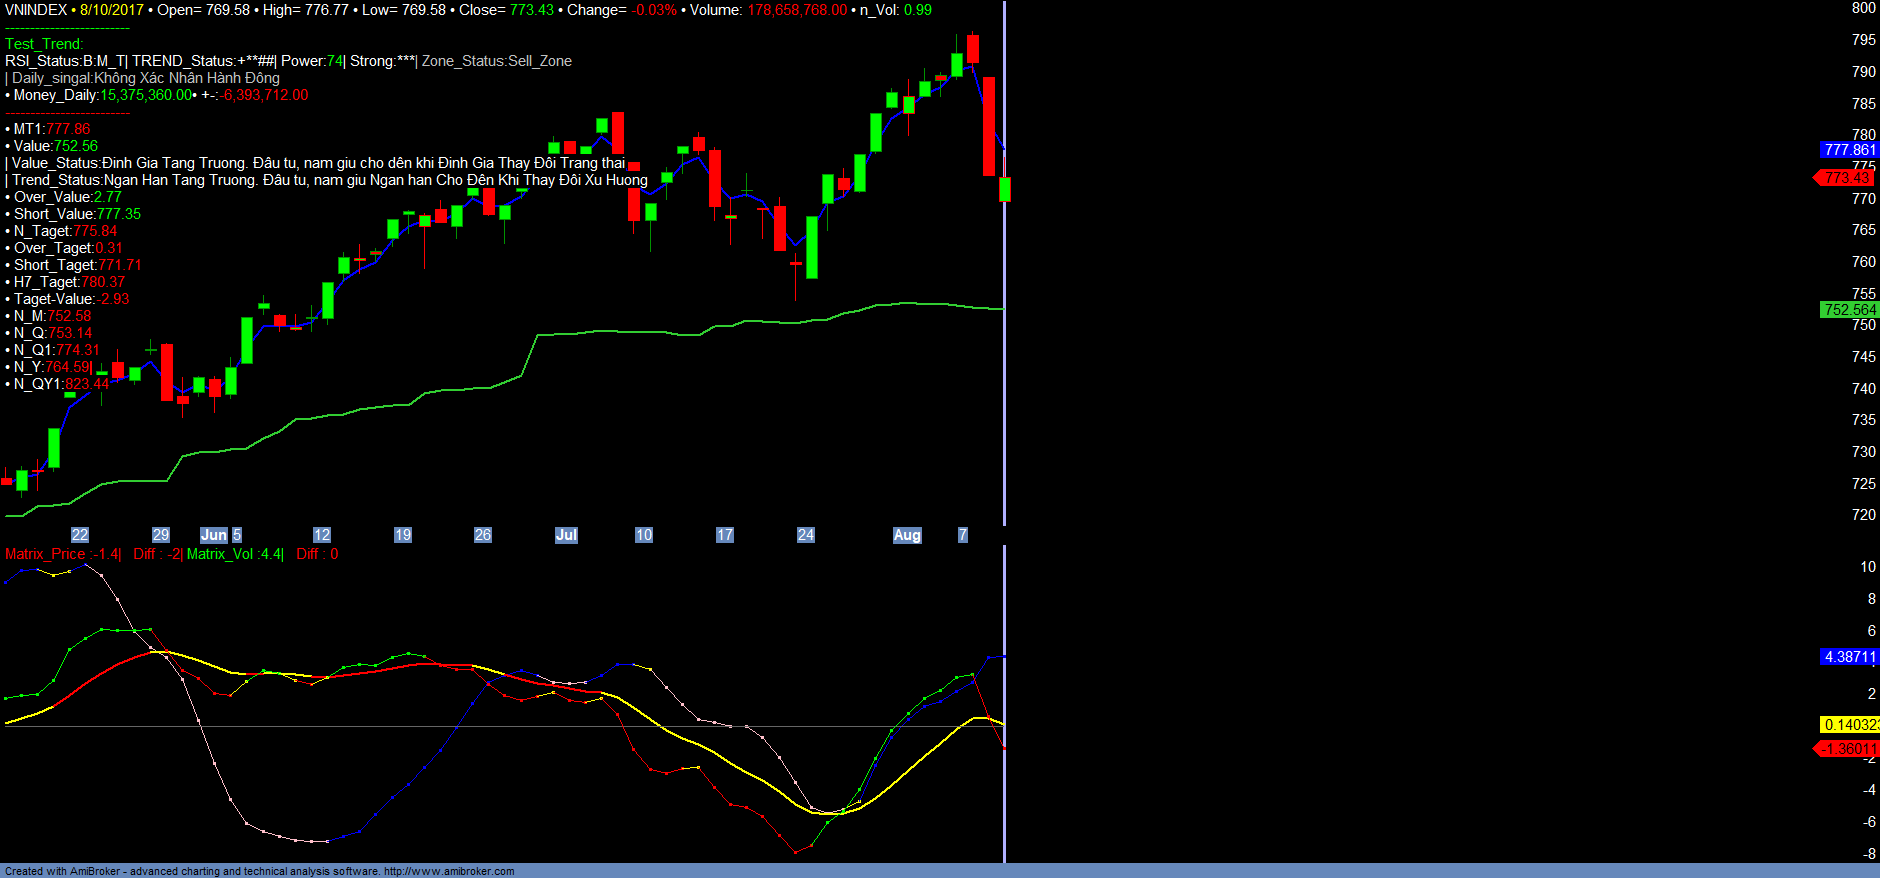This screenshot has height=878, width=1880.
Task: Click the red -1.36011 indicator tag
Action: click(1847, 749)
